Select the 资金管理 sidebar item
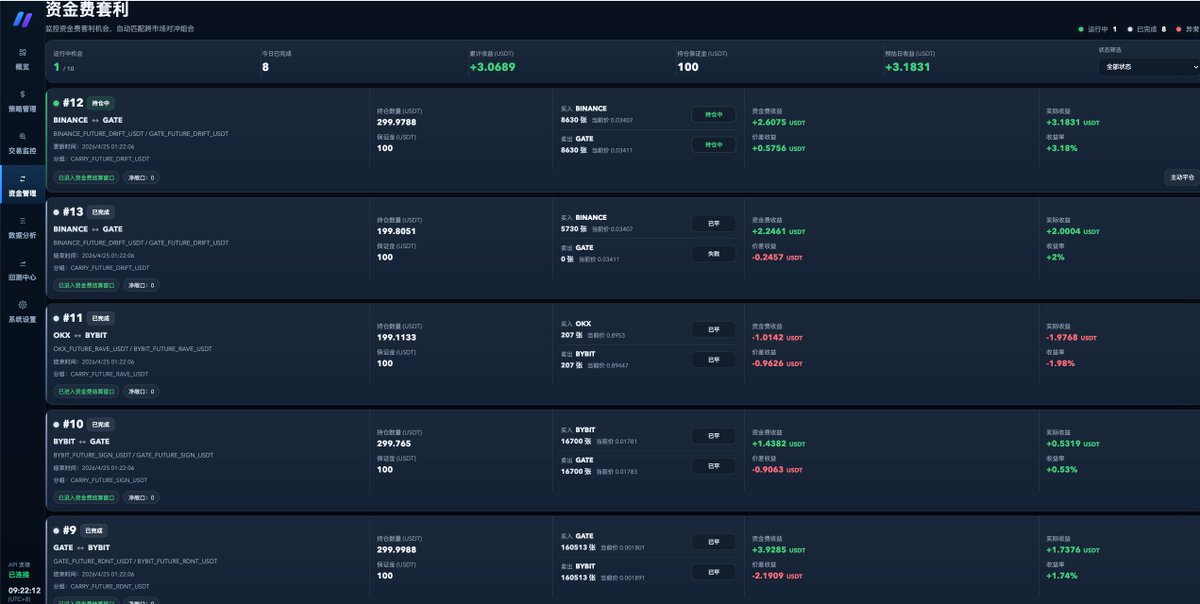Viewport: 1200px width, 604px height. pos(22,185)
